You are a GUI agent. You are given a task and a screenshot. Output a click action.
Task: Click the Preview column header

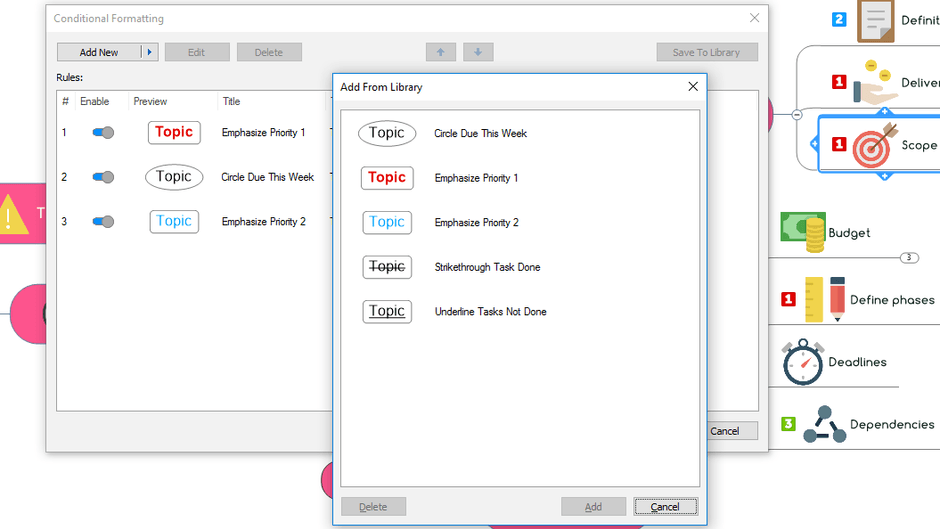coord(150,101)
